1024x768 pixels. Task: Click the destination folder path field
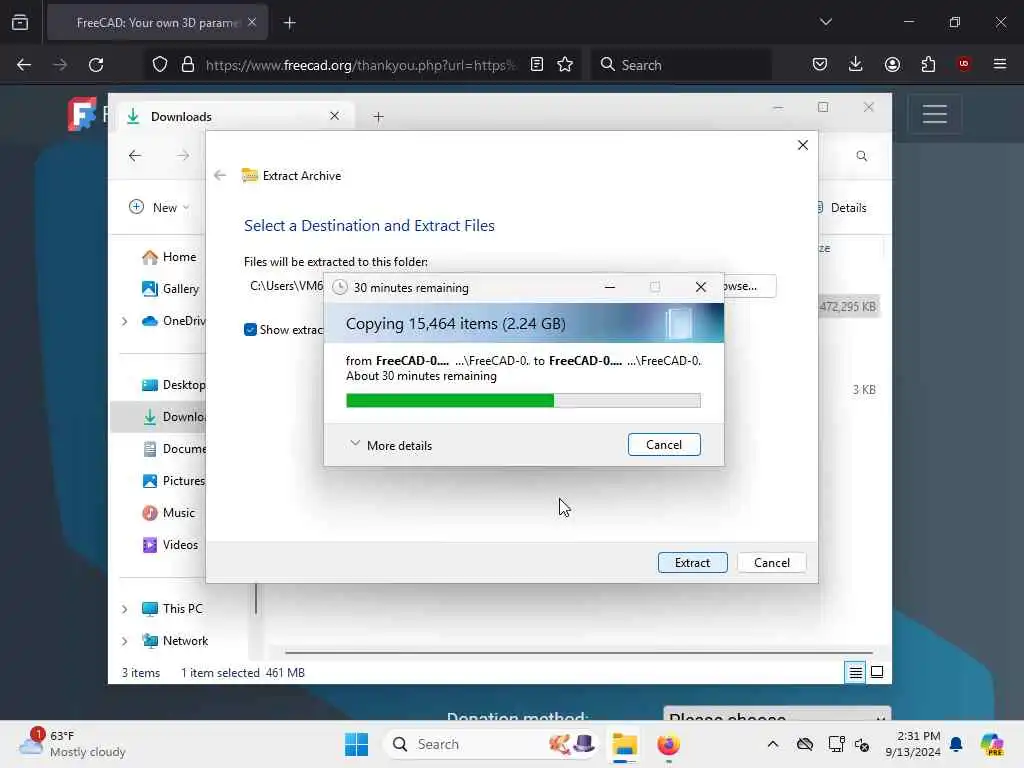point(284,286)
